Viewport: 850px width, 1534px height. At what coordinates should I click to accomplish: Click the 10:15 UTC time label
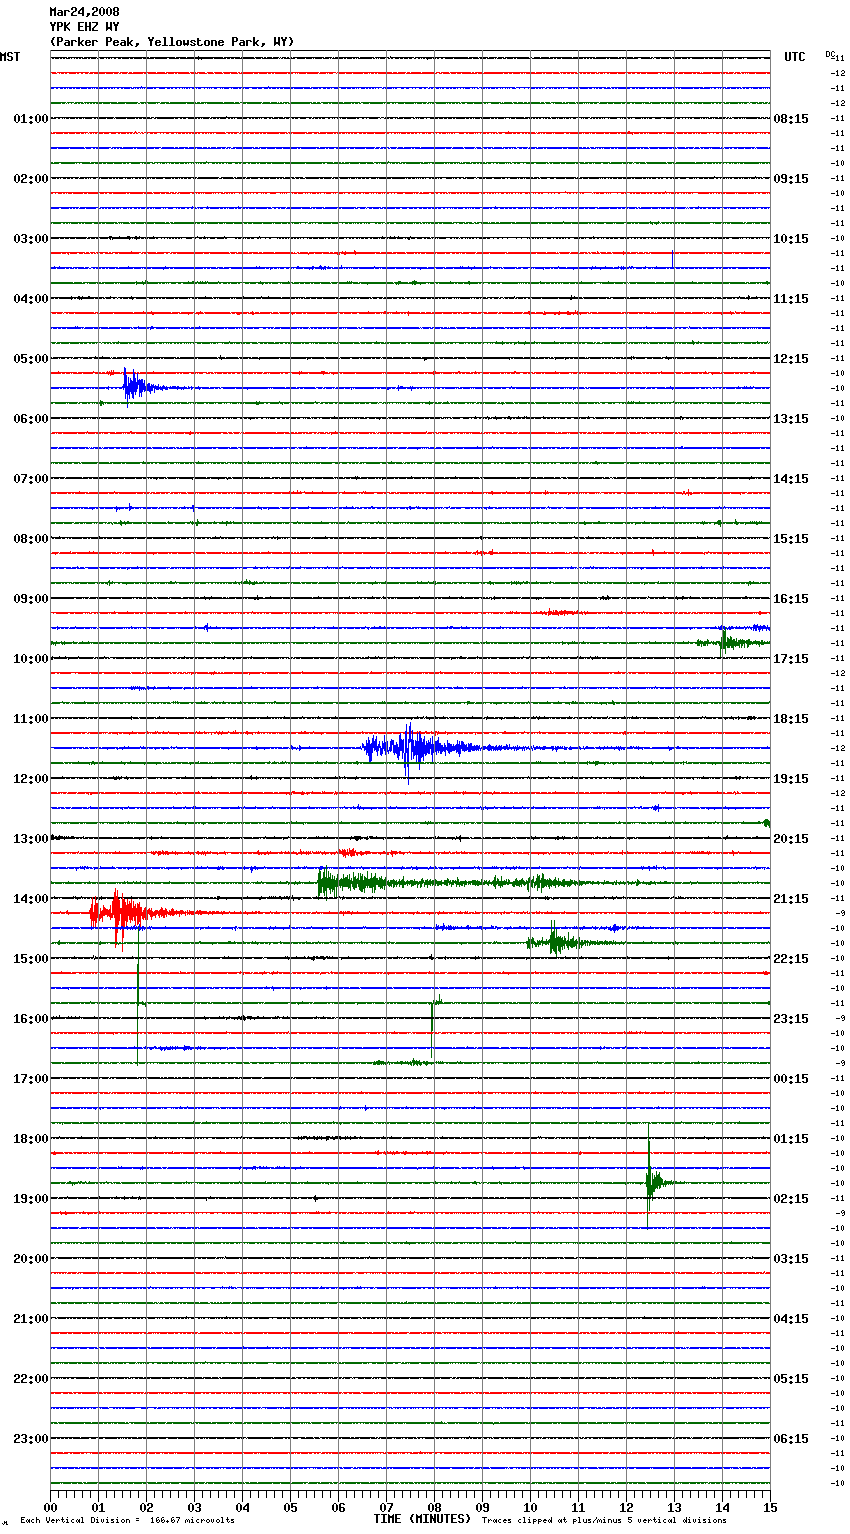pos(791,239)
